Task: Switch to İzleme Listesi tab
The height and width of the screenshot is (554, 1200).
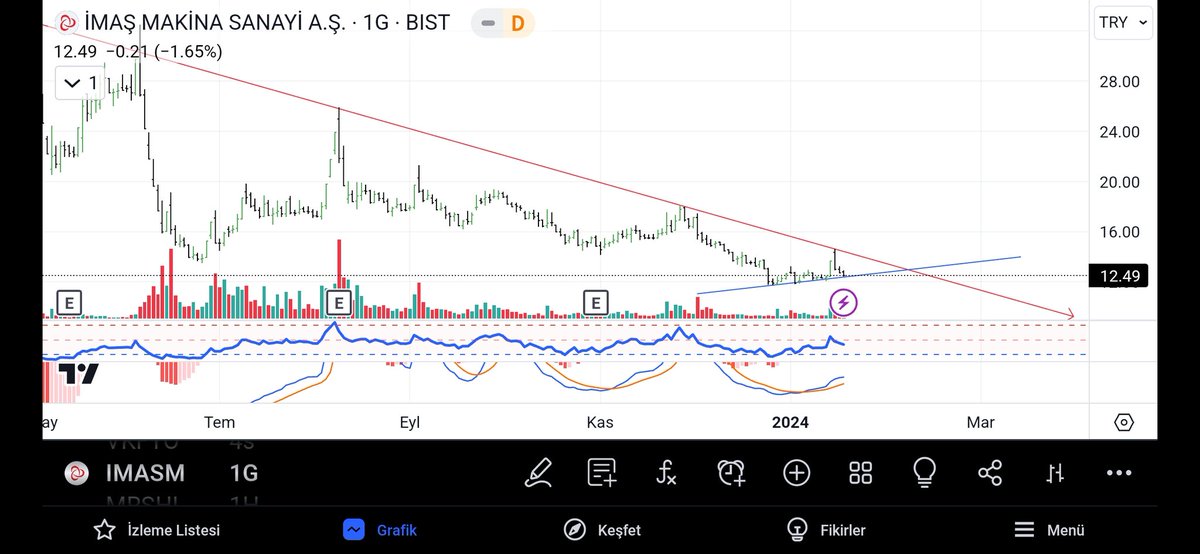Action: coord(157,530)
